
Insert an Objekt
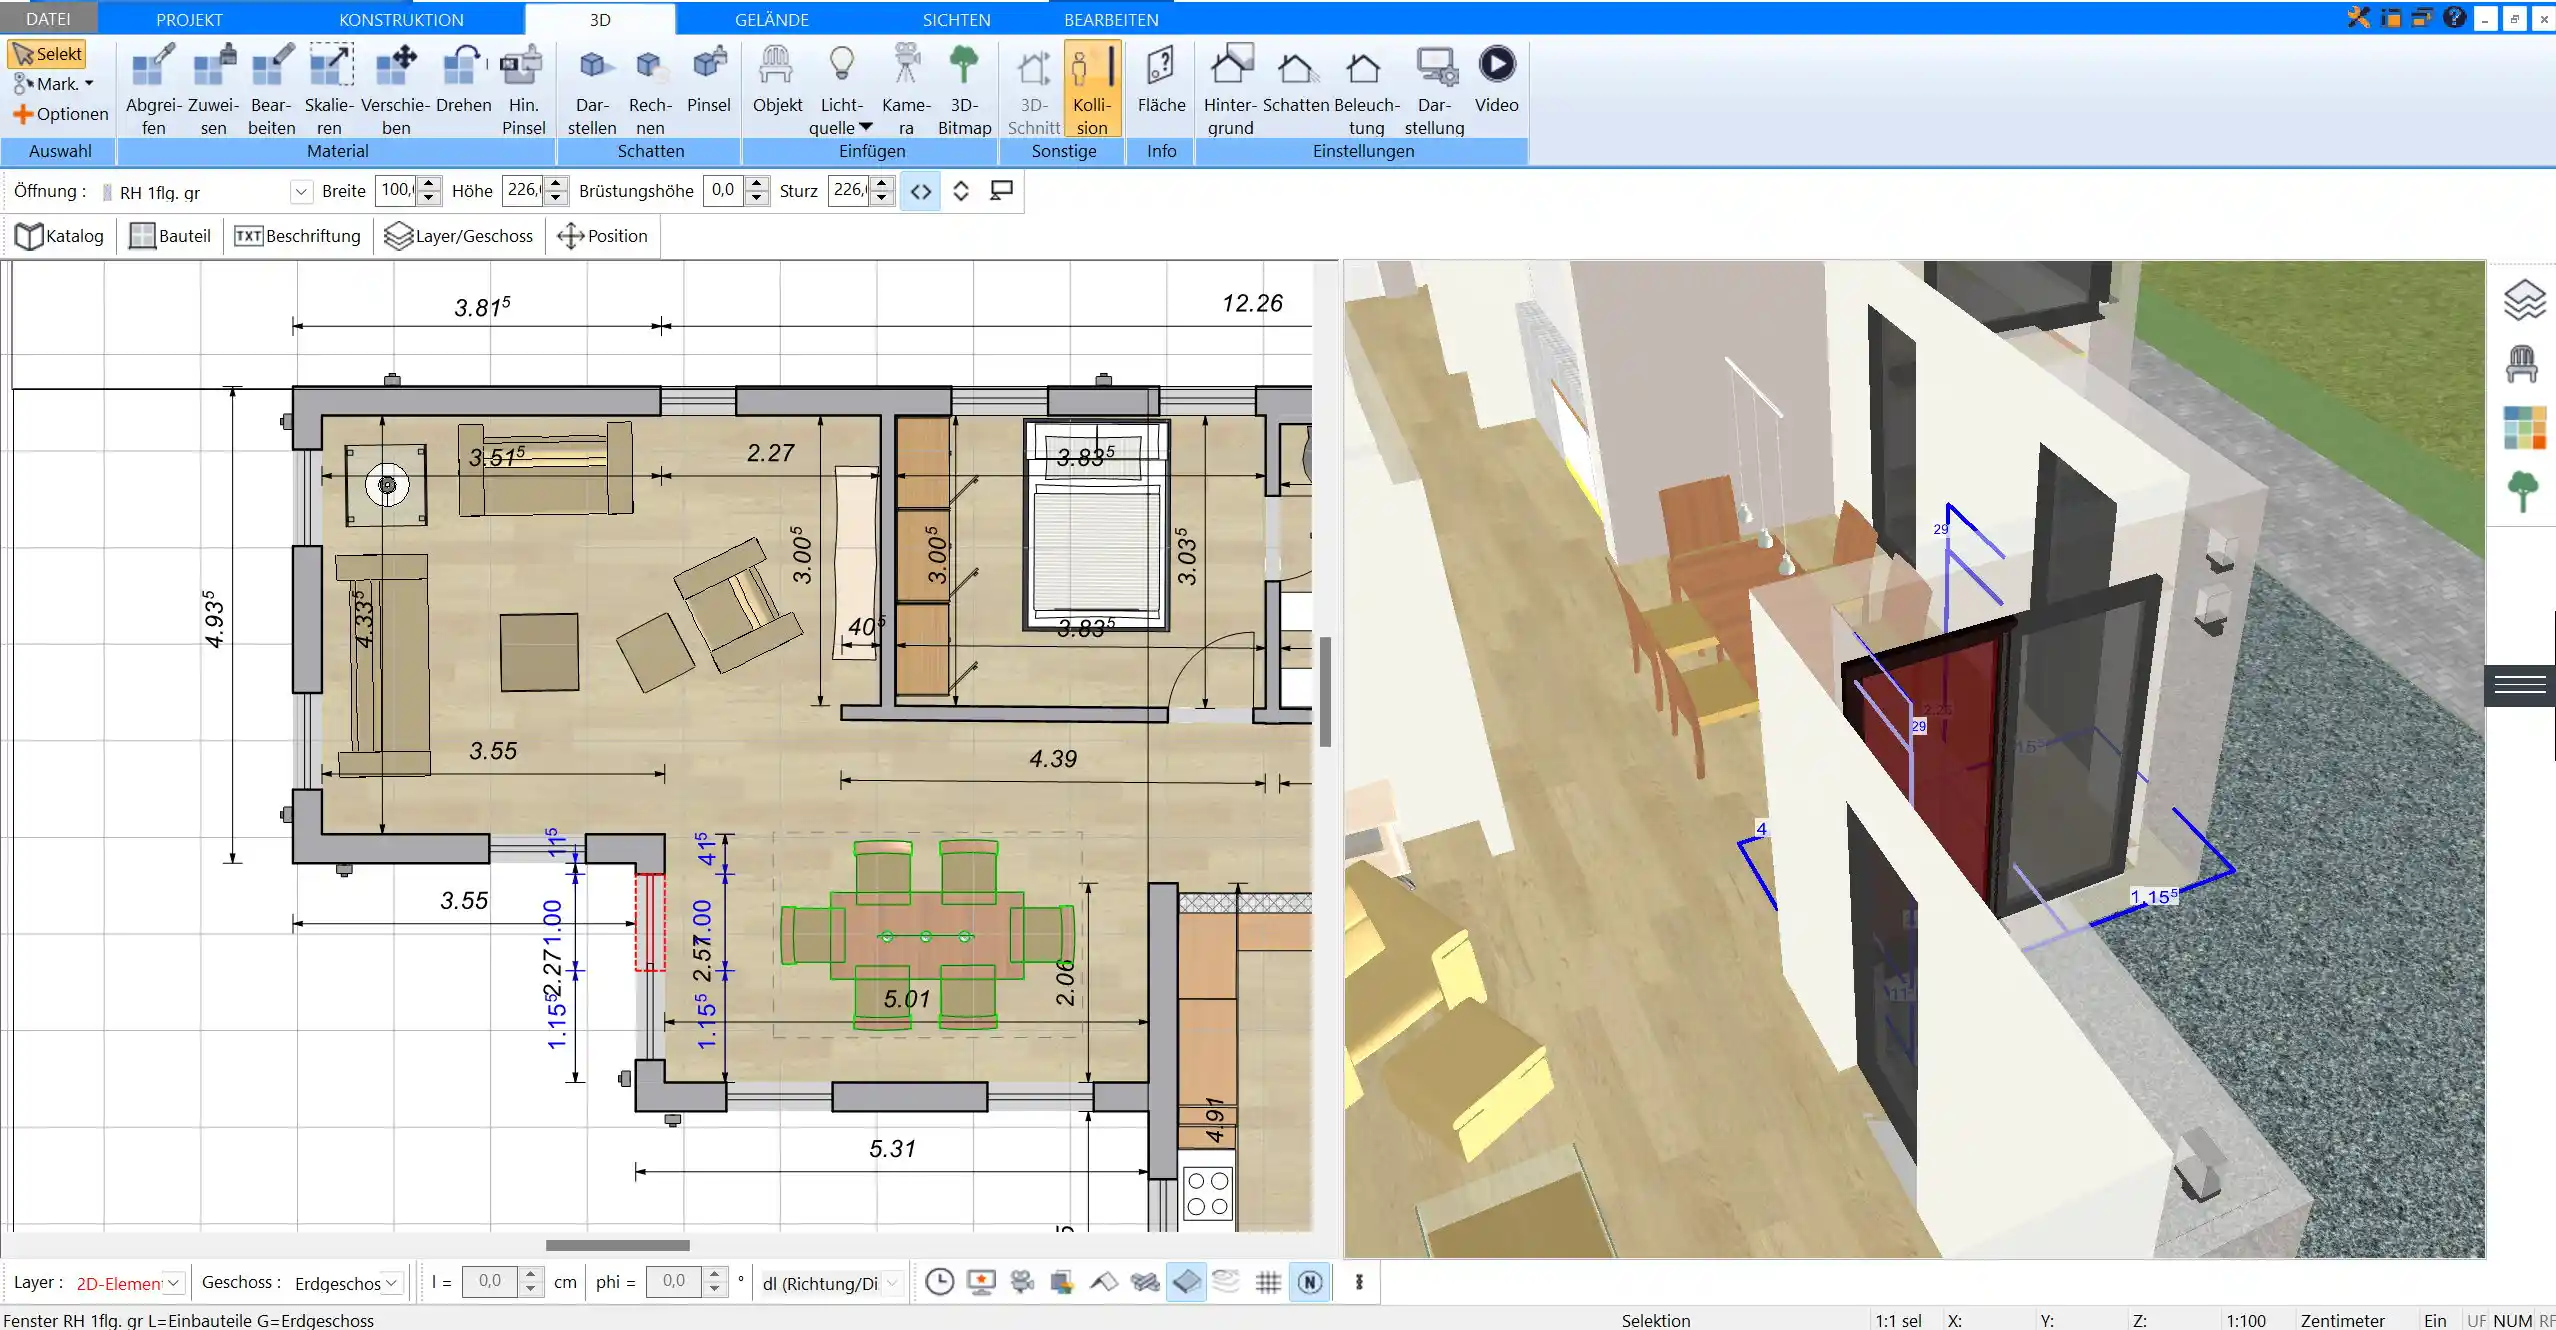pos(777,80)
